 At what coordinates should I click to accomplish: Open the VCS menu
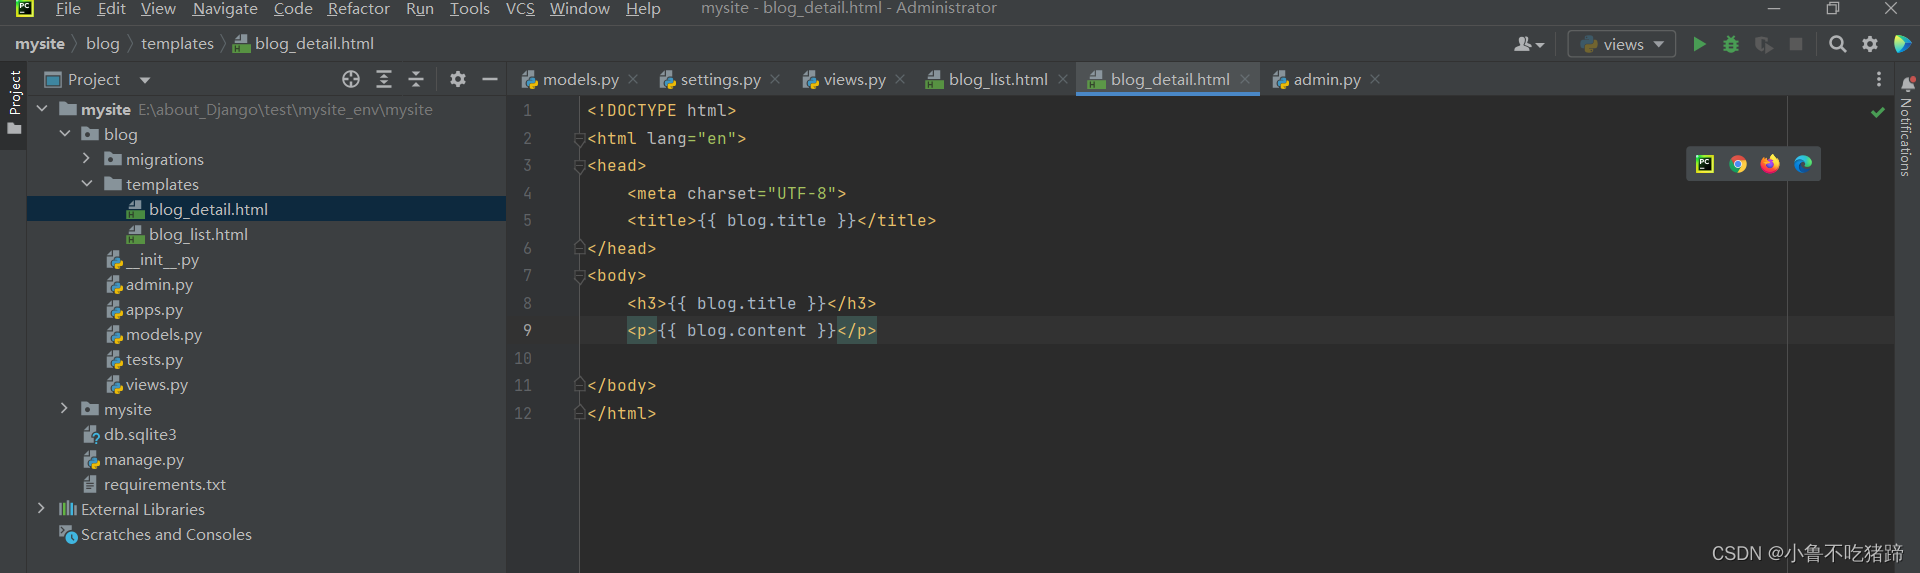(x=520, y=9)
